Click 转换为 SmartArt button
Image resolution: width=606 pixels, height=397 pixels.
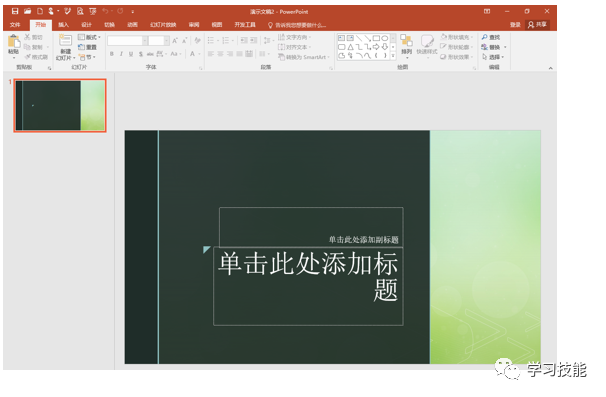[x=304, y=57]
